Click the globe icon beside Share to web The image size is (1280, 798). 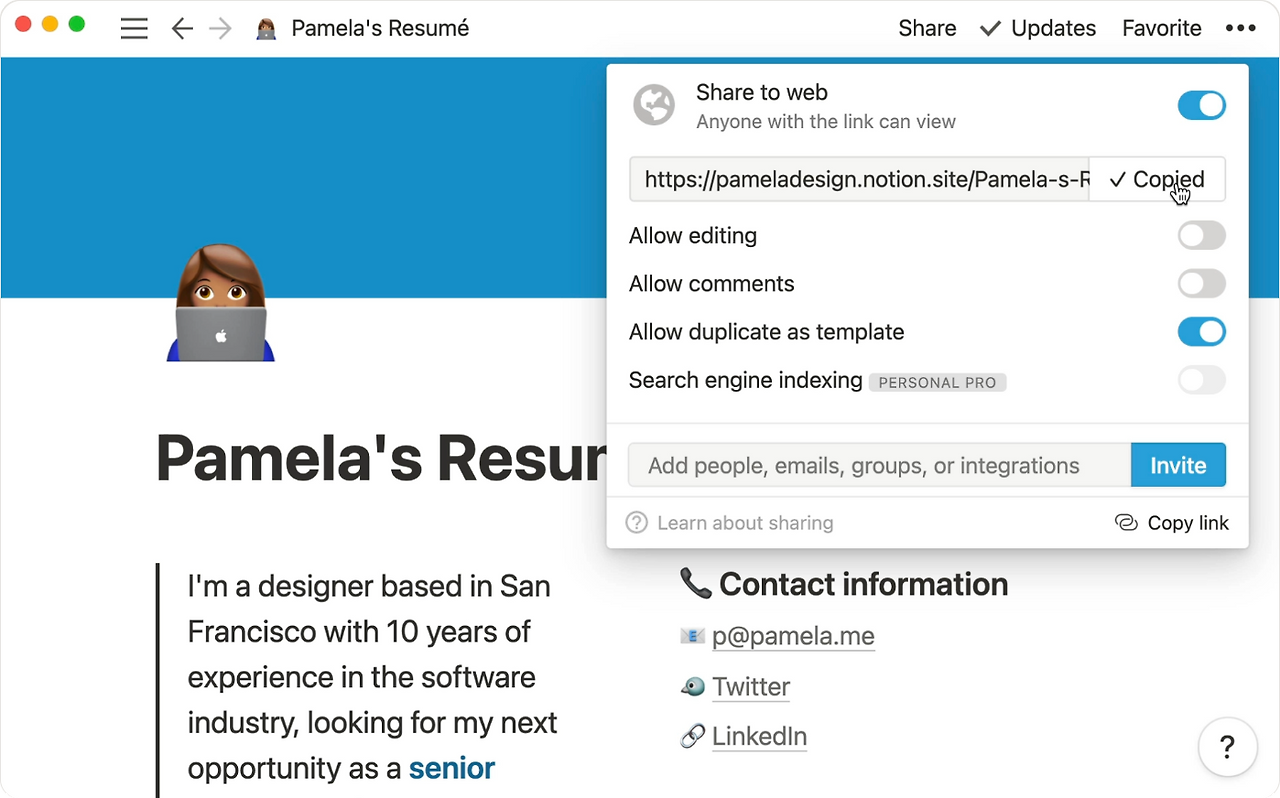[x=654, y=105]
